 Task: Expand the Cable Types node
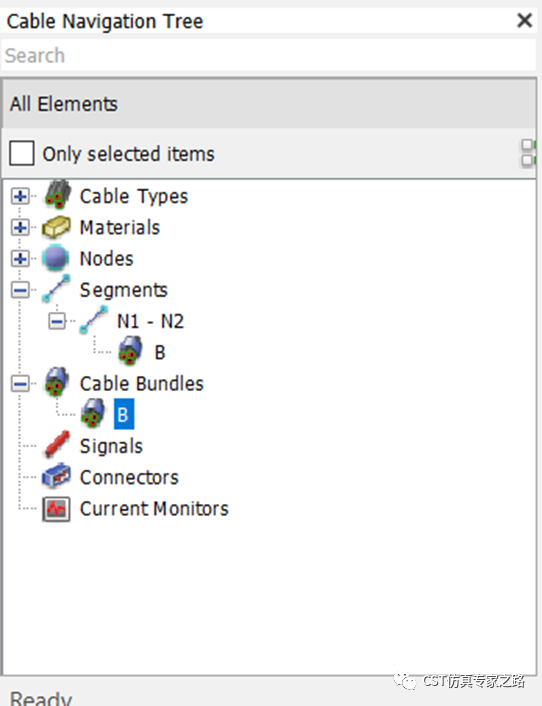point(20,196)
